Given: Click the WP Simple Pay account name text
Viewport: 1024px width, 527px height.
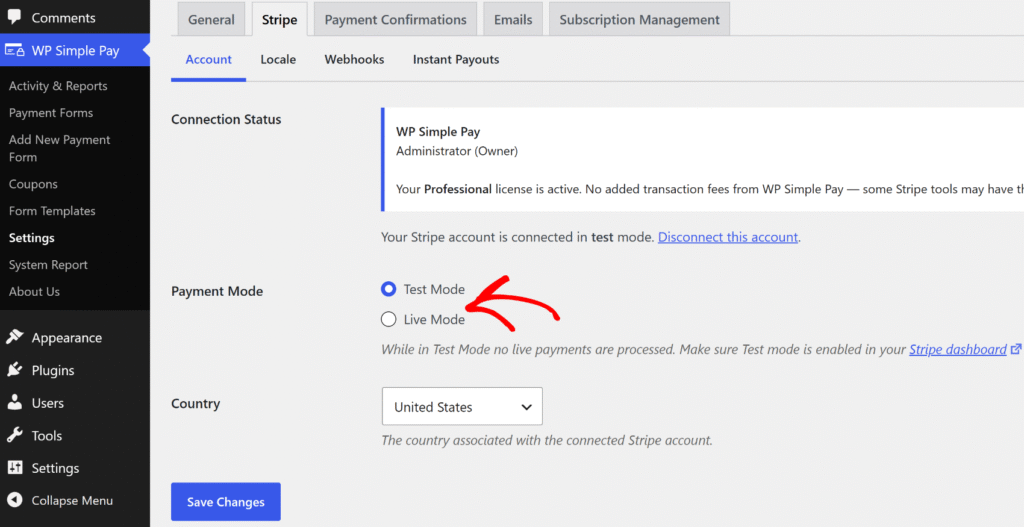Looking at the screenshot, I should click(438, 131).
